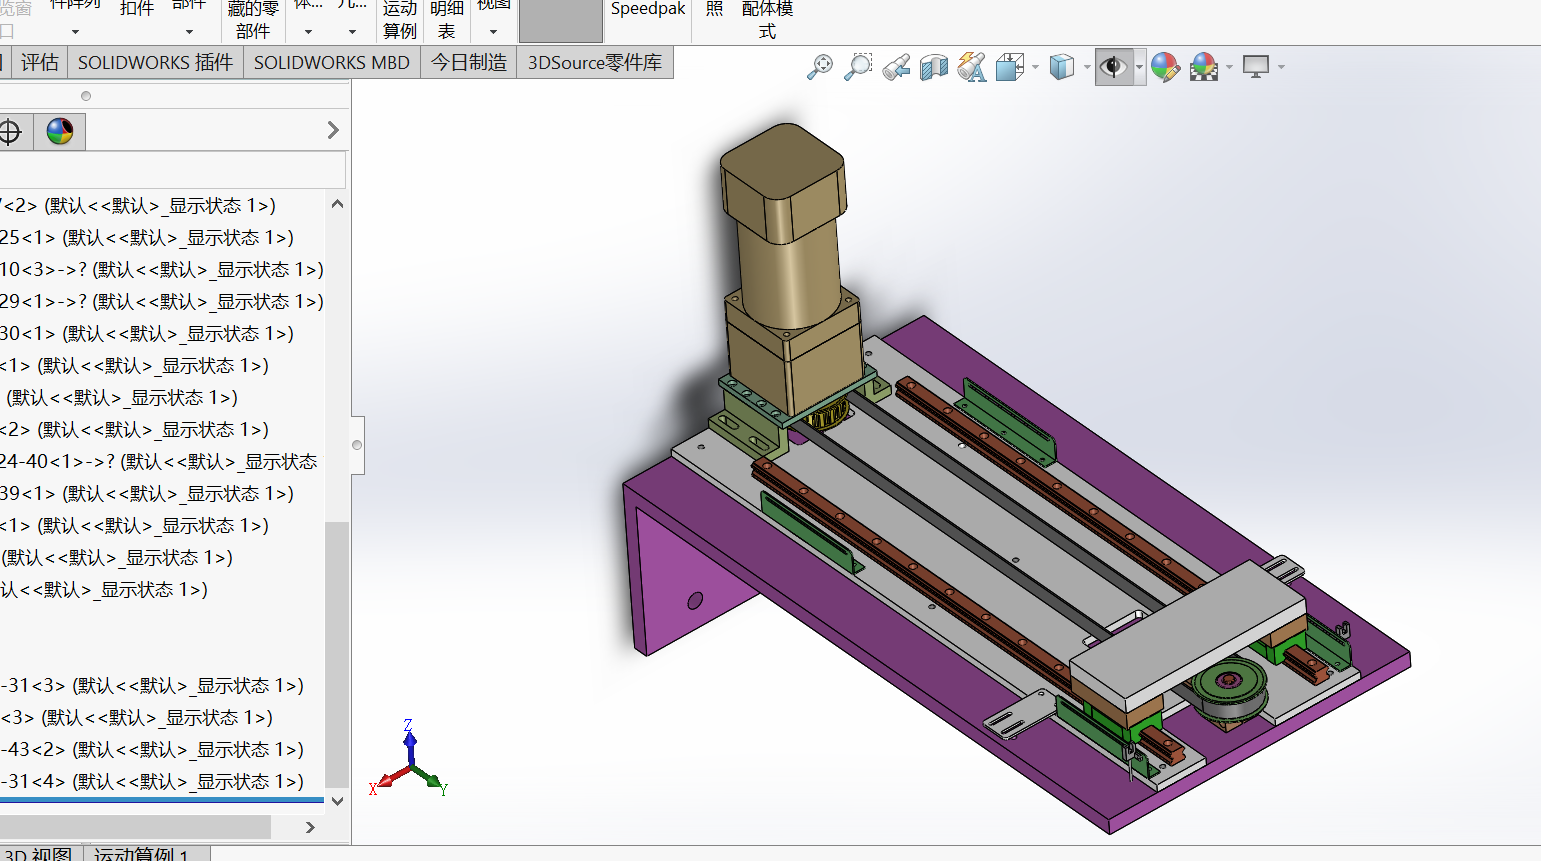The height and width of the screenshot is (861, 1541).
Task: Click the 运动算例 ribbon button
Action: [399, 20]
